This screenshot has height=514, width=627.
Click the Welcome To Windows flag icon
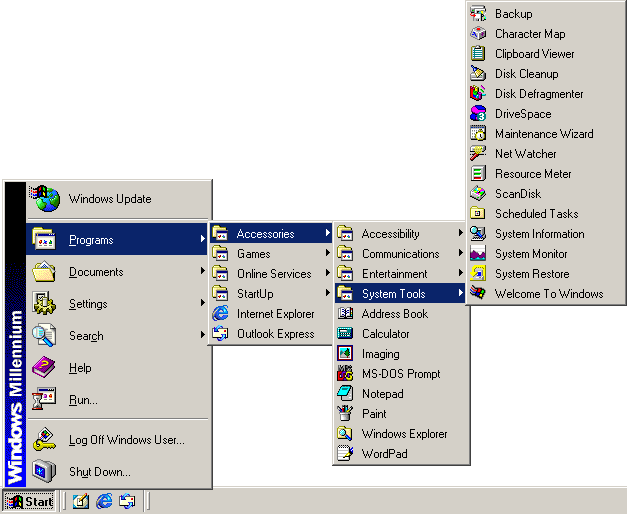point(478,294)
